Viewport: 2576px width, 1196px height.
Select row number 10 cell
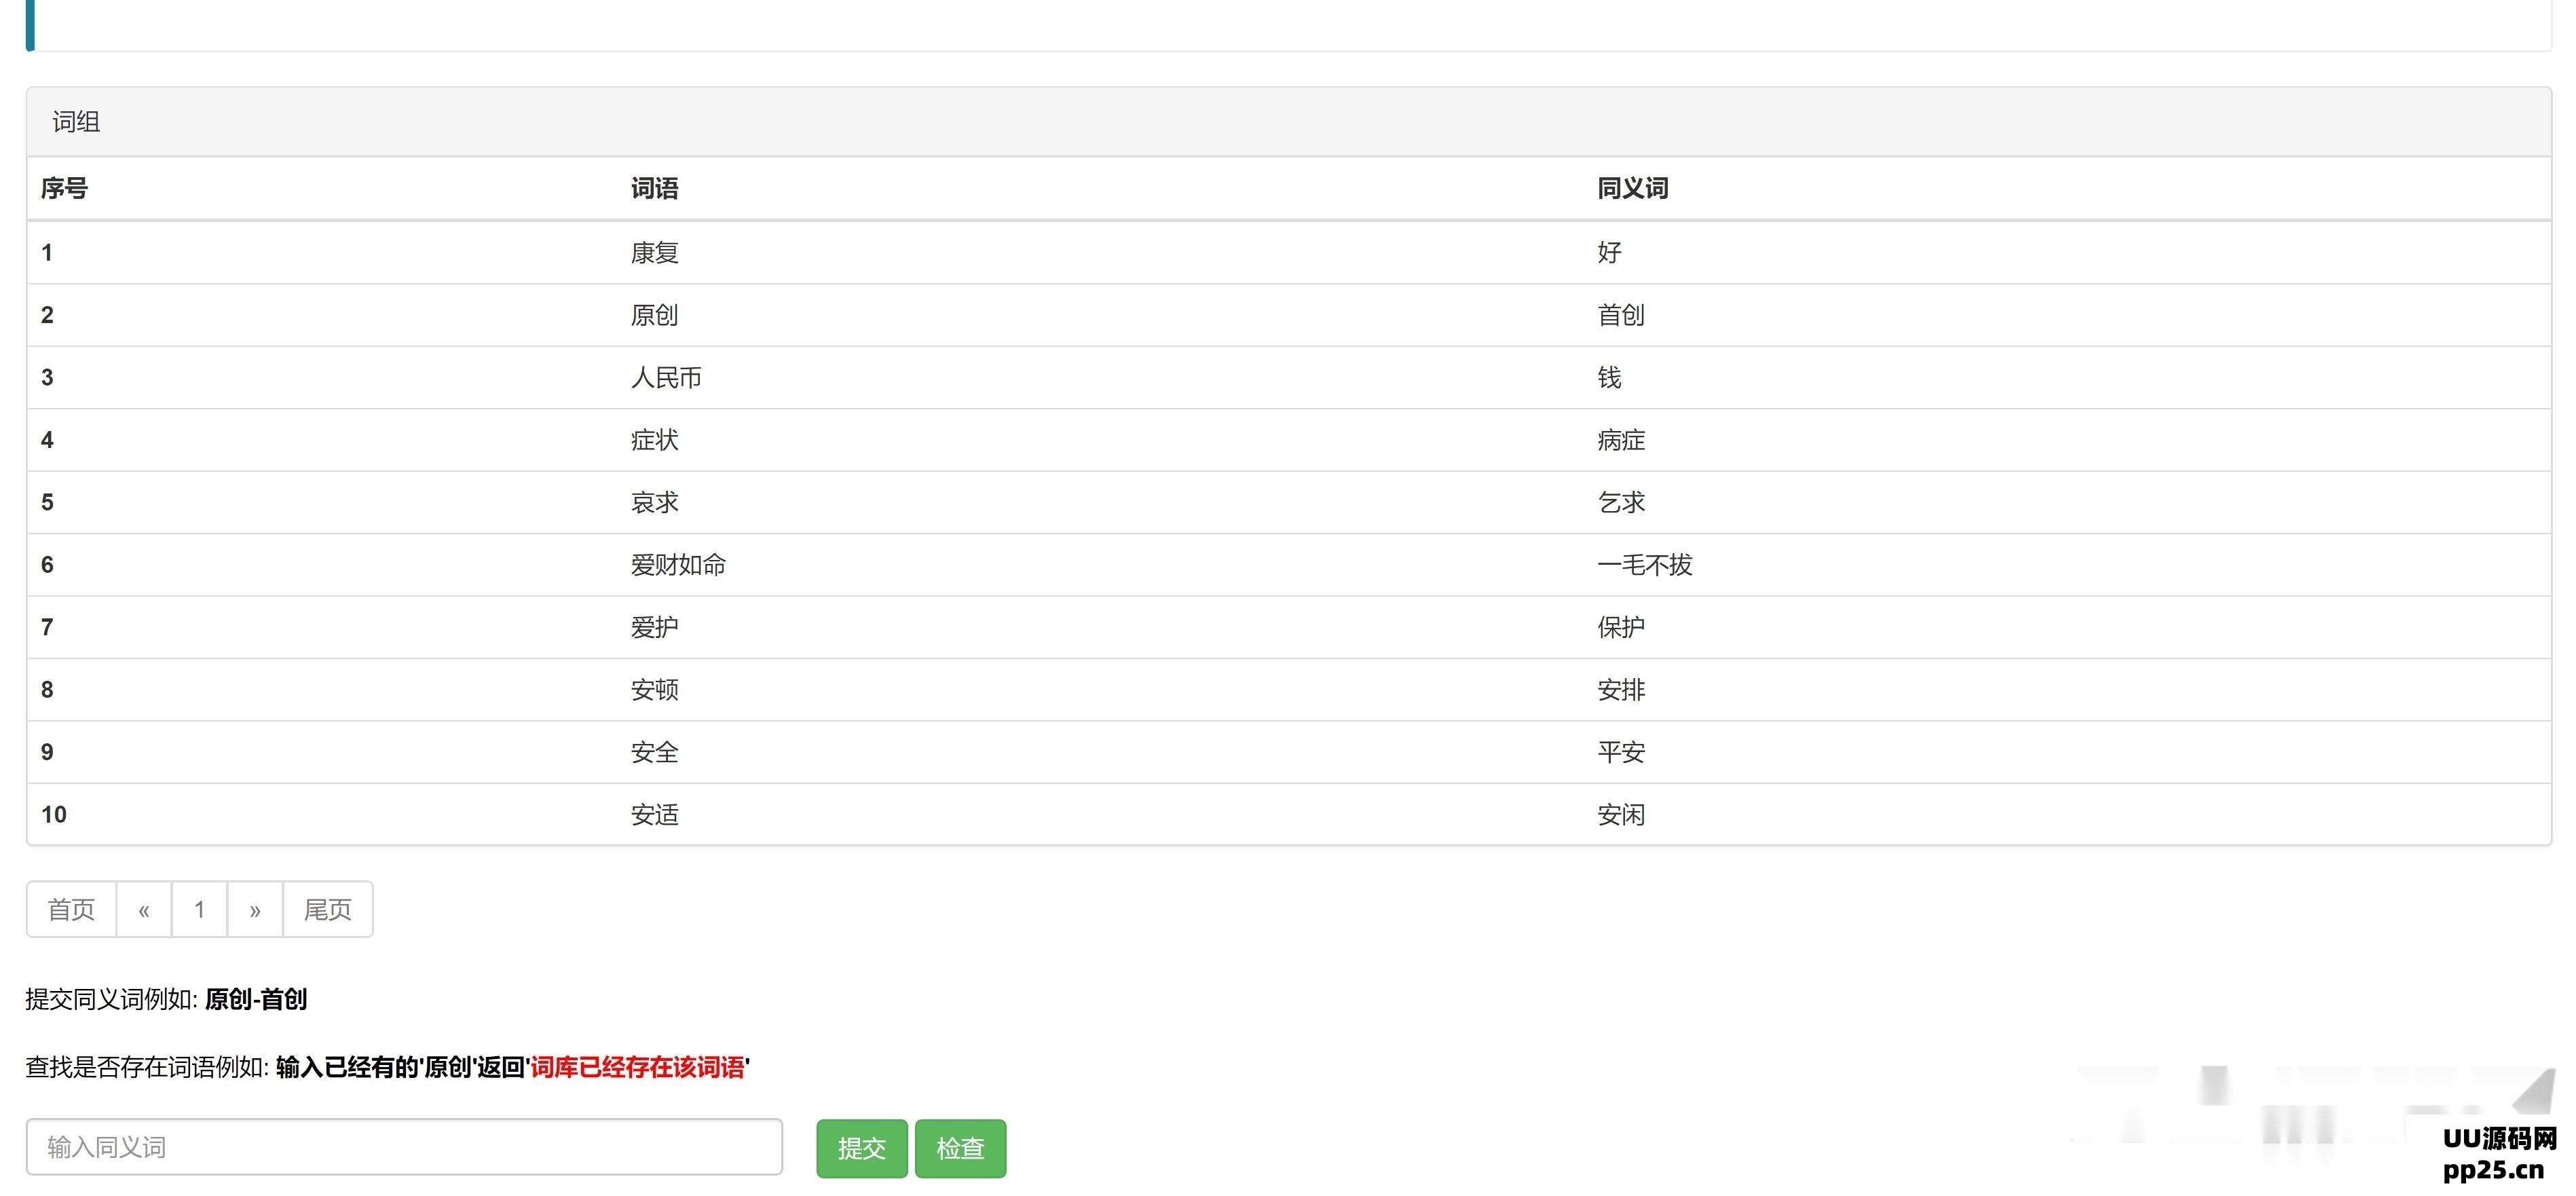pos(54,815)
